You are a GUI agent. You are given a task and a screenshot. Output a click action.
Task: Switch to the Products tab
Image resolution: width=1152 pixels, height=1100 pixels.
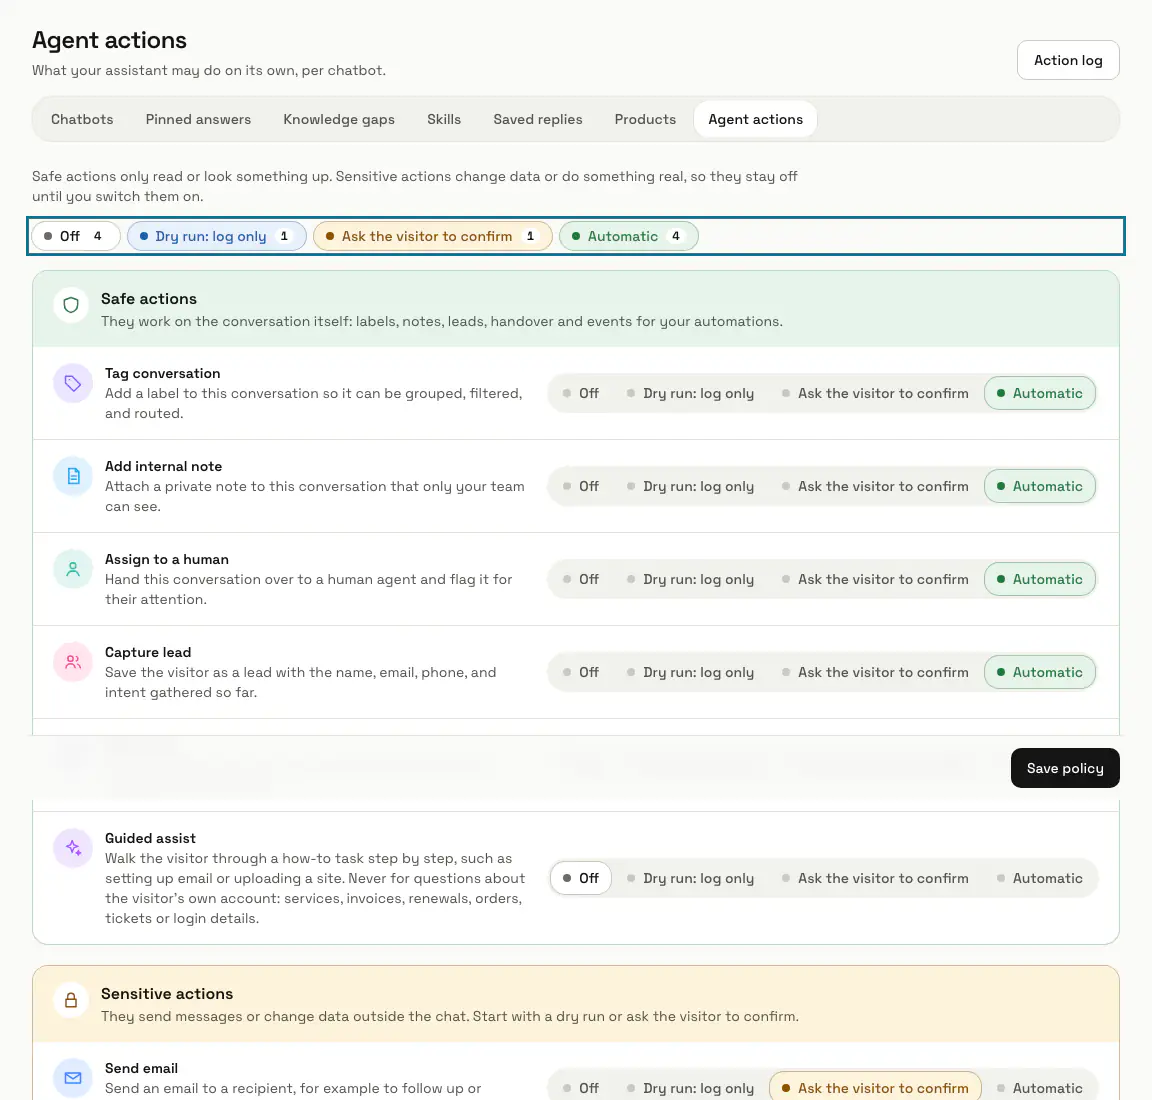(x=645, y=119)
